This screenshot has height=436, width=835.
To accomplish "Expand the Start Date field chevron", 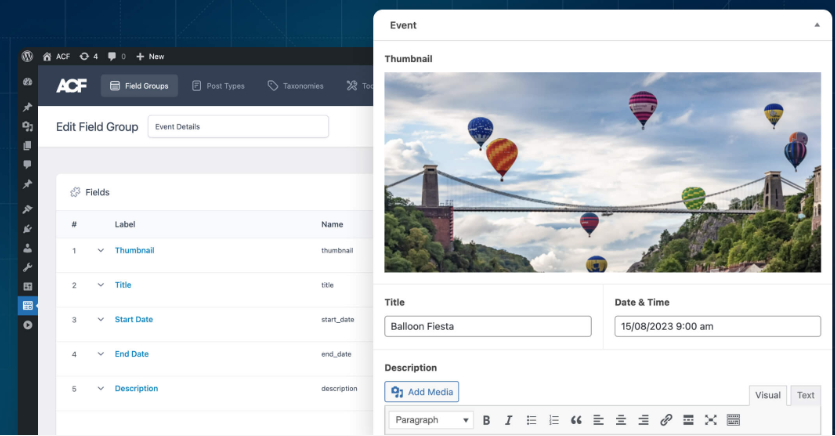I will pos(100,319).
